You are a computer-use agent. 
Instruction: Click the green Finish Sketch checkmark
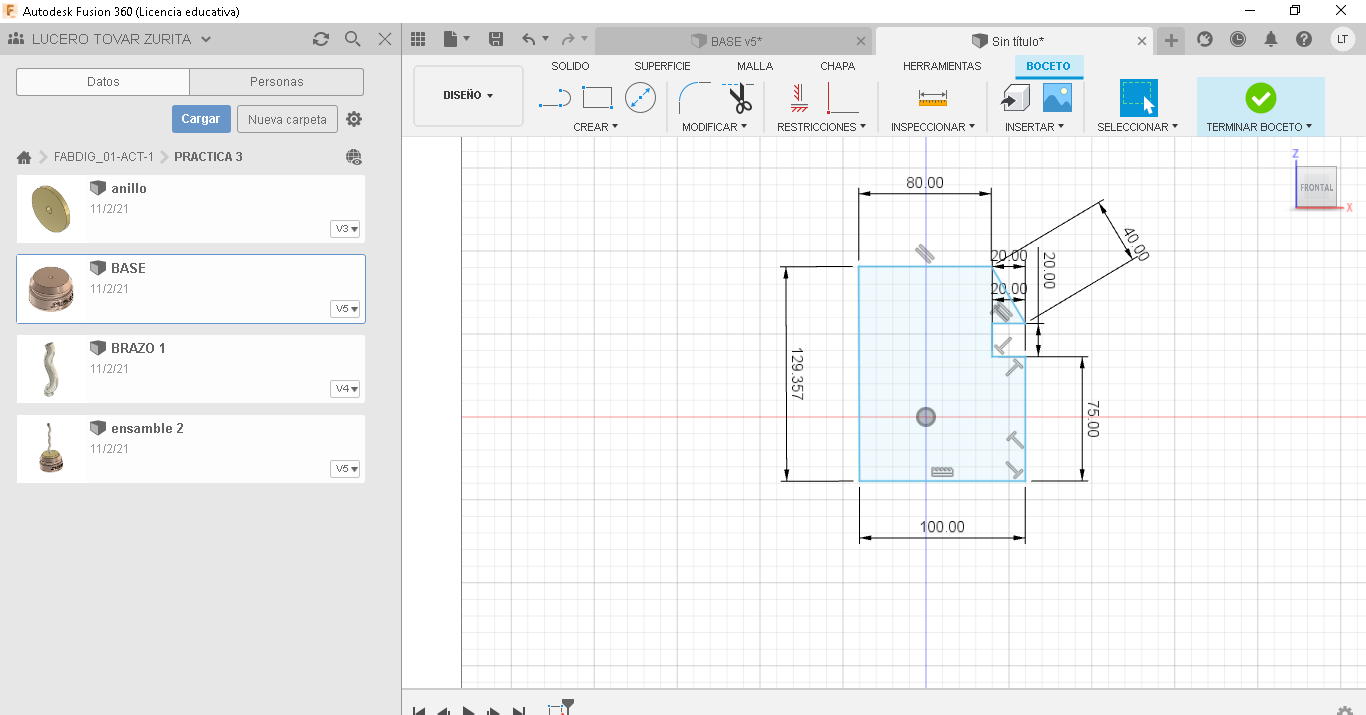click(1260, 98)
